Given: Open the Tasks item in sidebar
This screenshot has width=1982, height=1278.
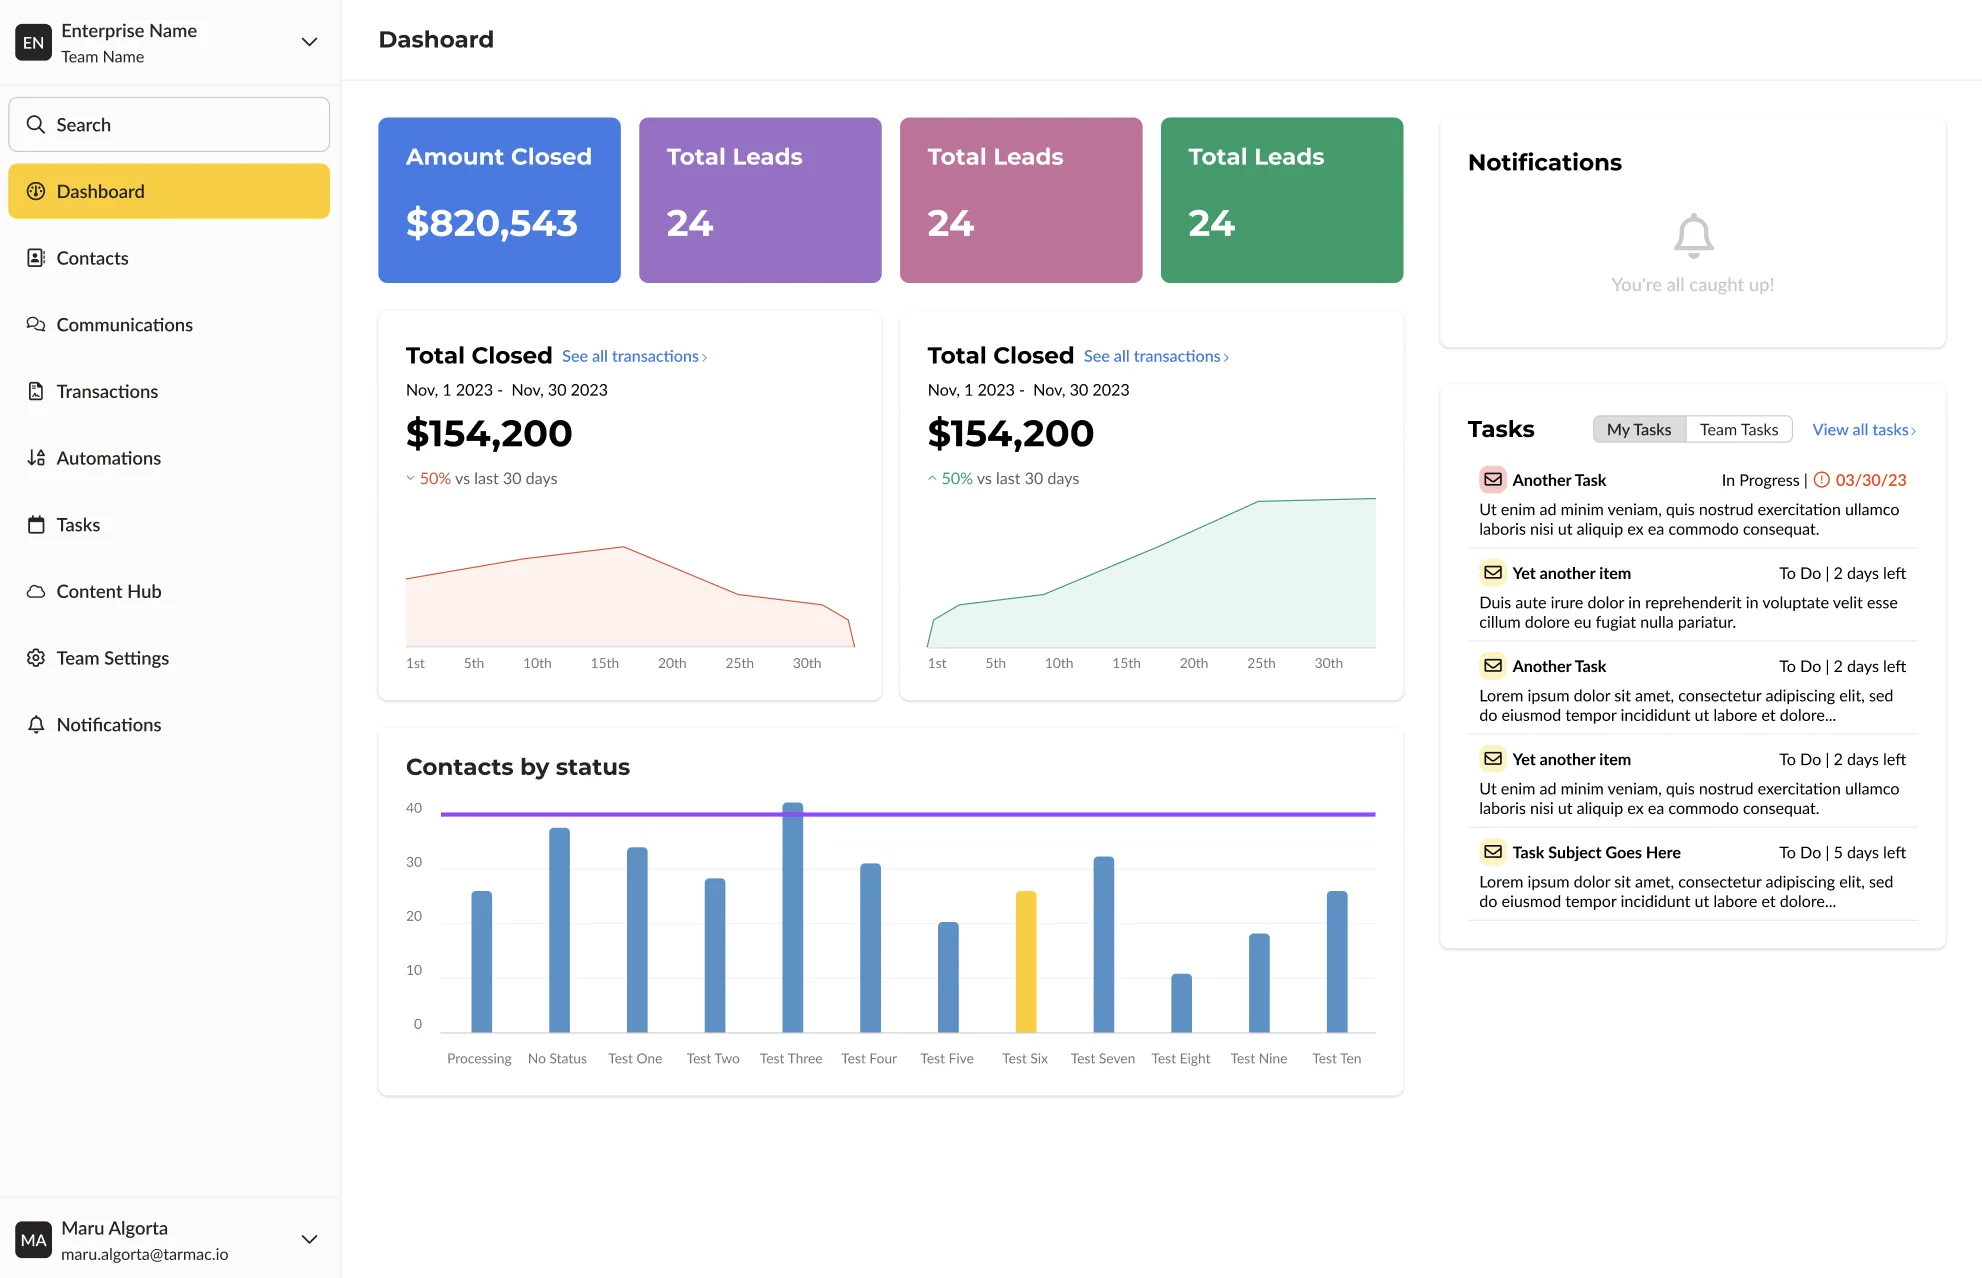Looking at the screenshot, I should (78, 525).
